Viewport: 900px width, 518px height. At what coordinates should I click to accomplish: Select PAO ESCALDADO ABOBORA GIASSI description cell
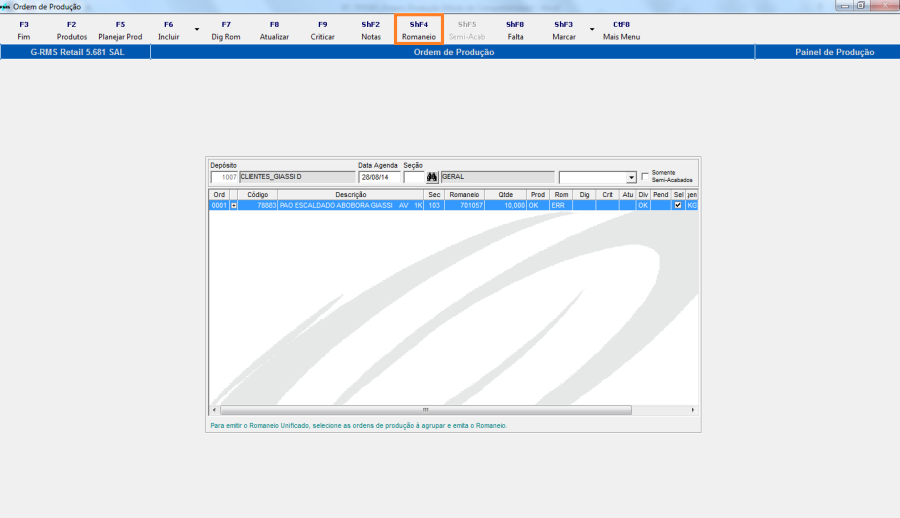[x=351, y=205]
